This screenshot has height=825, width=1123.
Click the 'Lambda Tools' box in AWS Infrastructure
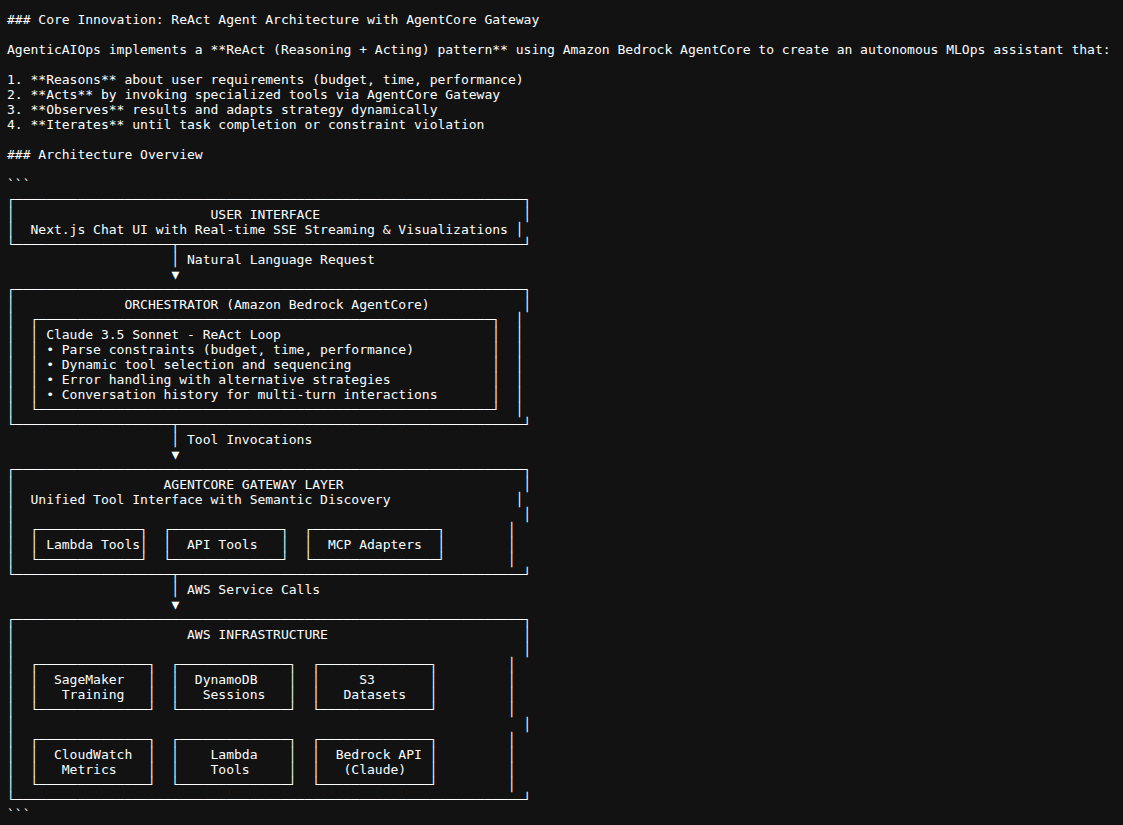tap(233, 762)
